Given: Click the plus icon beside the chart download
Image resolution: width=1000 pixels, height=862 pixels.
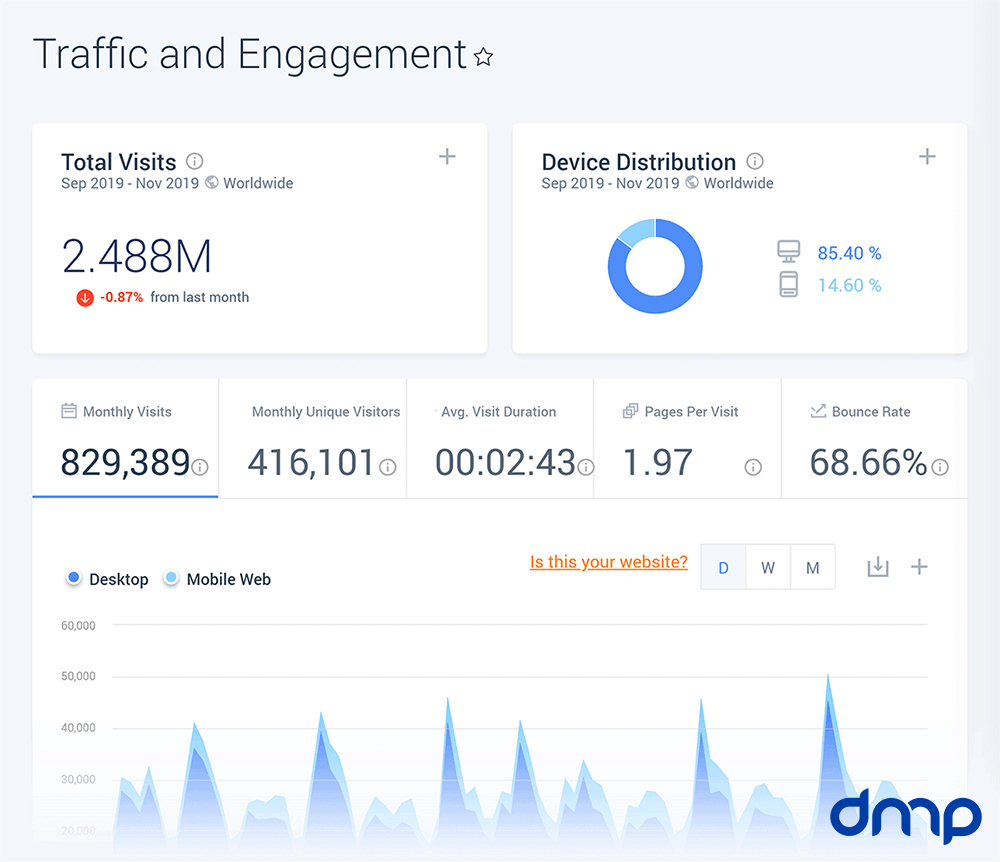Looking at the screenshot, I should tap(919, 567).
